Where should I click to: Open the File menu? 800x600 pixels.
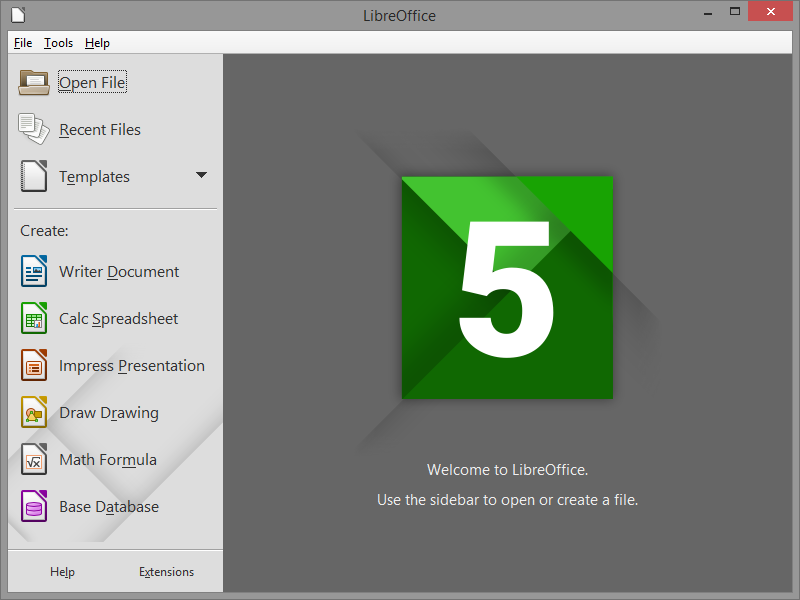(23, 43)
